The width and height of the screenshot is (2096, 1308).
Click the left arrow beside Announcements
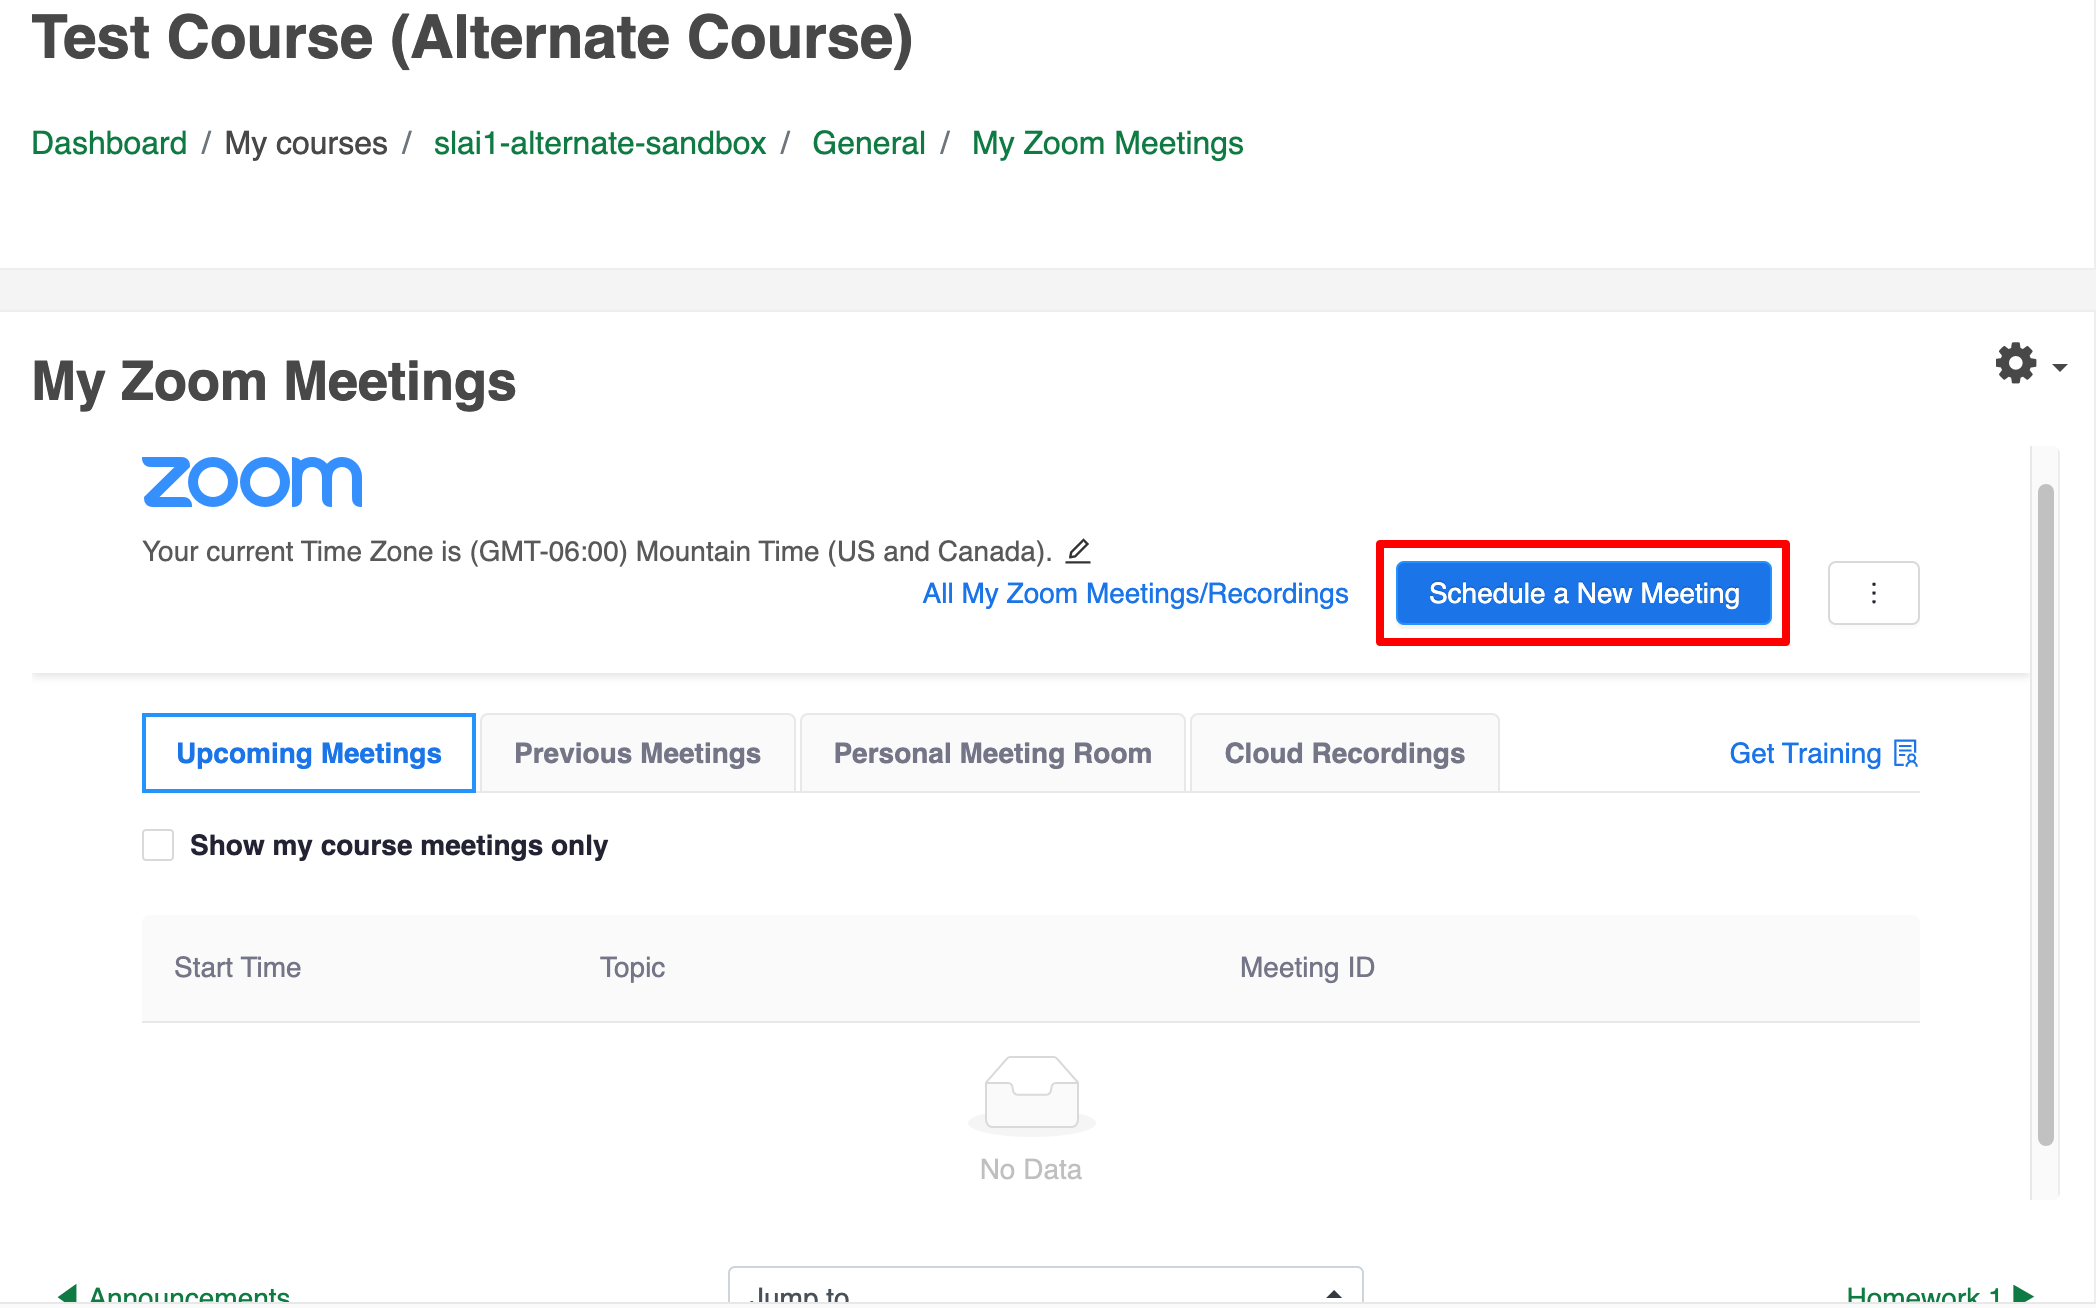[x=67, y=1294]
